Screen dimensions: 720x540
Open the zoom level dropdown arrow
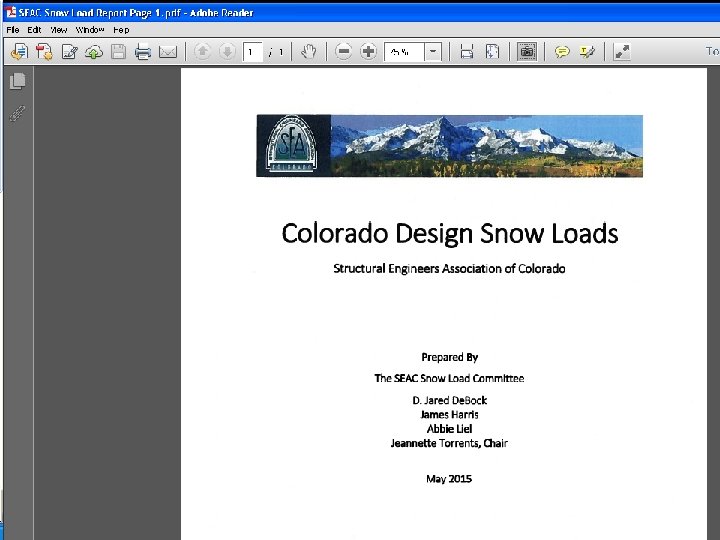pos(433,51)
